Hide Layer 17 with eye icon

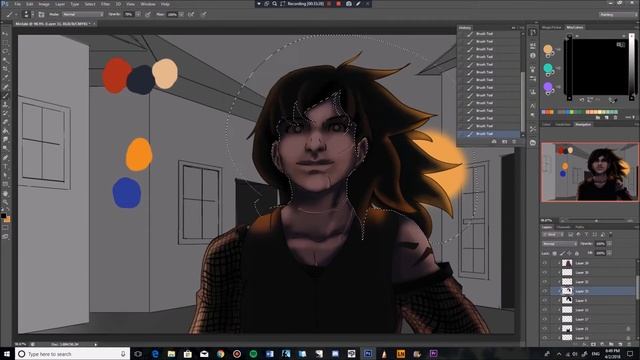(544, 319)
